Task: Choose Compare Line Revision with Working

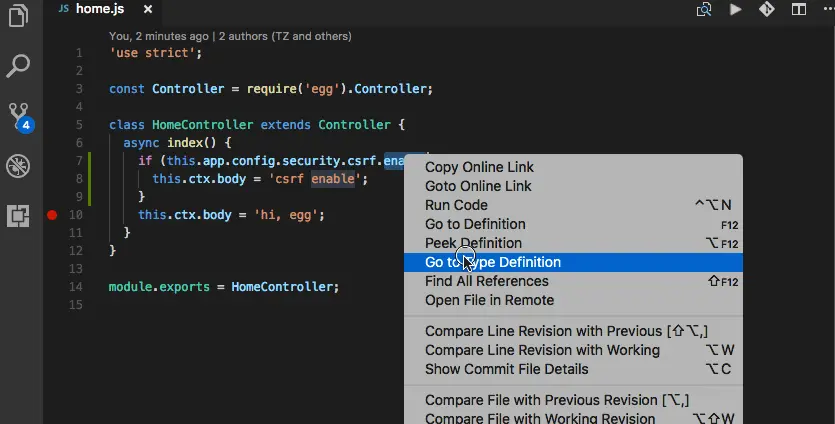Action: (573, 350)
